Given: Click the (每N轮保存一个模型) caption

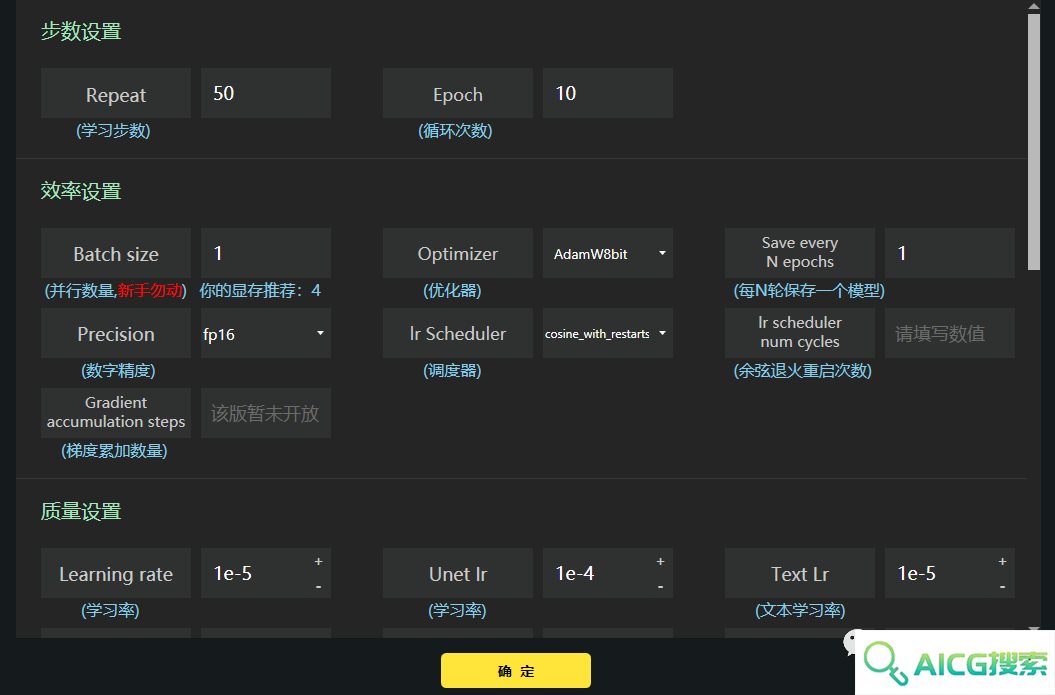Looking at the screenshot, I should (809, 291).
